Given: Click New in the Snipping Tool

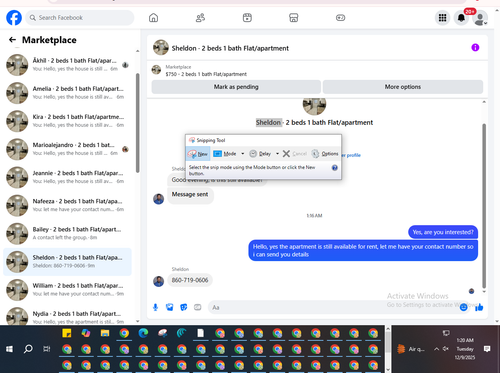Looking at the screenshot, I should tap(198, 154).
